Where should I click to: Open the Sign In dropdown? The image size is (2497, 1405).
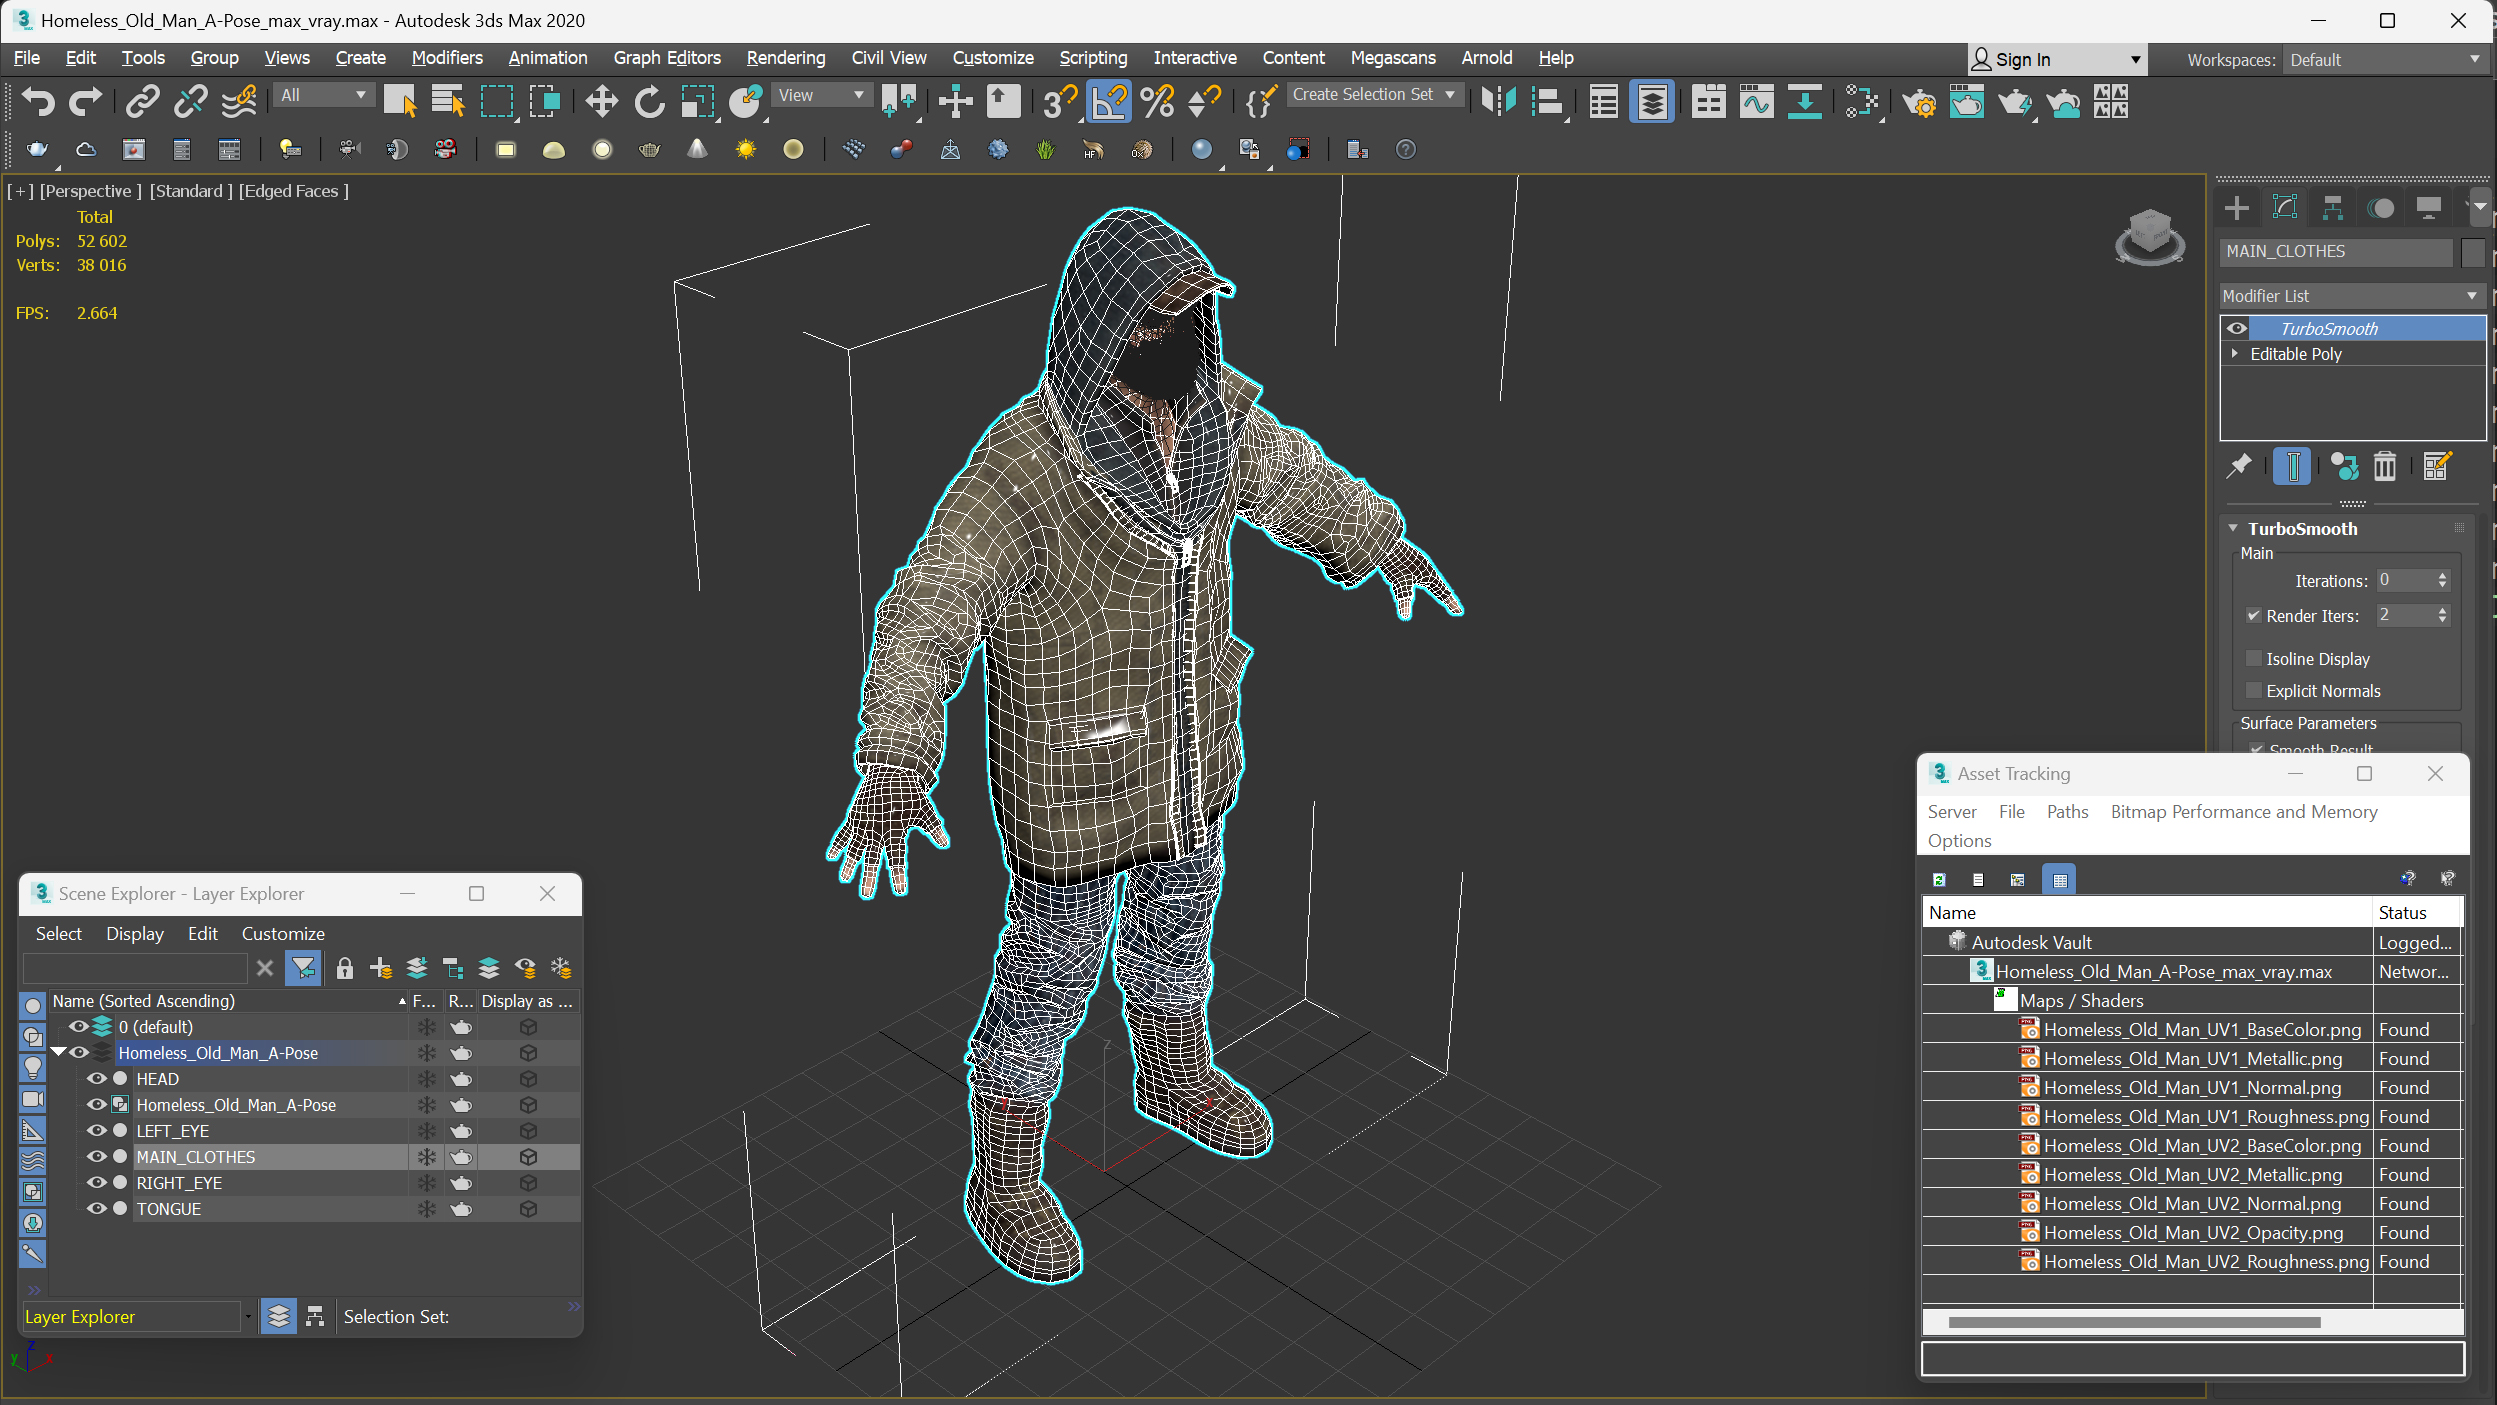[x=2056, y=60]
